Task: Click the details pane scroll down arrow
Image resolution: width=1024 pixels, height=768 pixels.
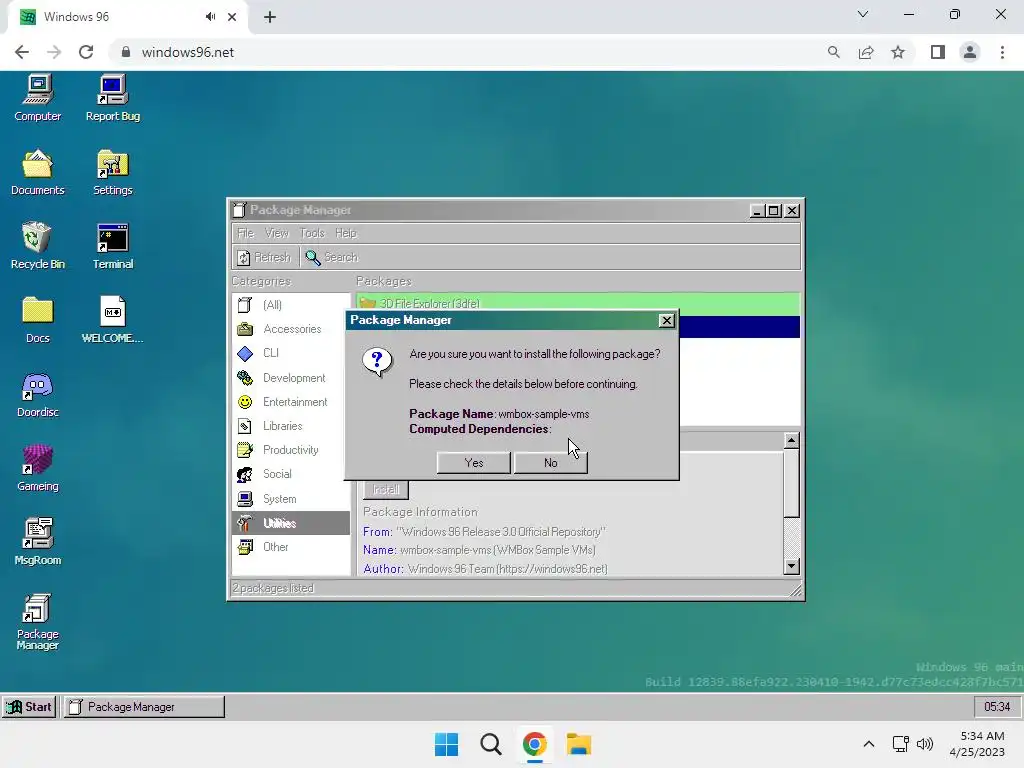Action: 791,566
